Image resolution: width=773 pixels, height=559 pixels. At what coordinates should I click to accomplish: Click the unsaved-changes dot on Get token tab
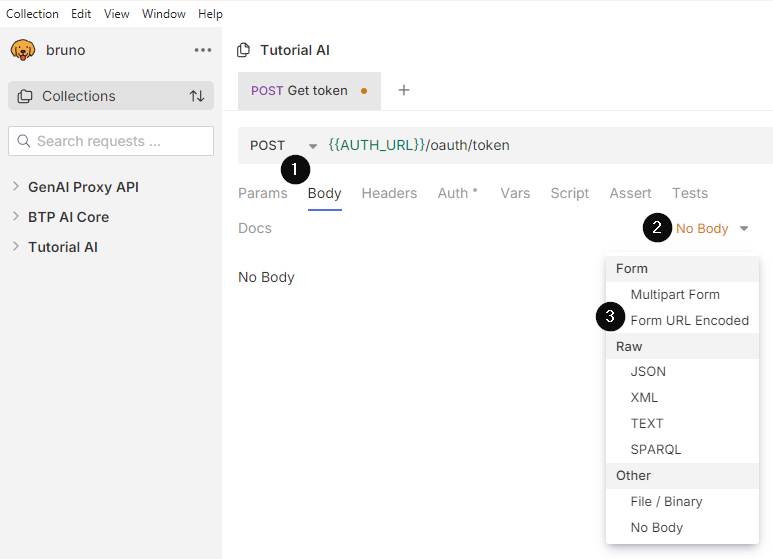[364, 91]
